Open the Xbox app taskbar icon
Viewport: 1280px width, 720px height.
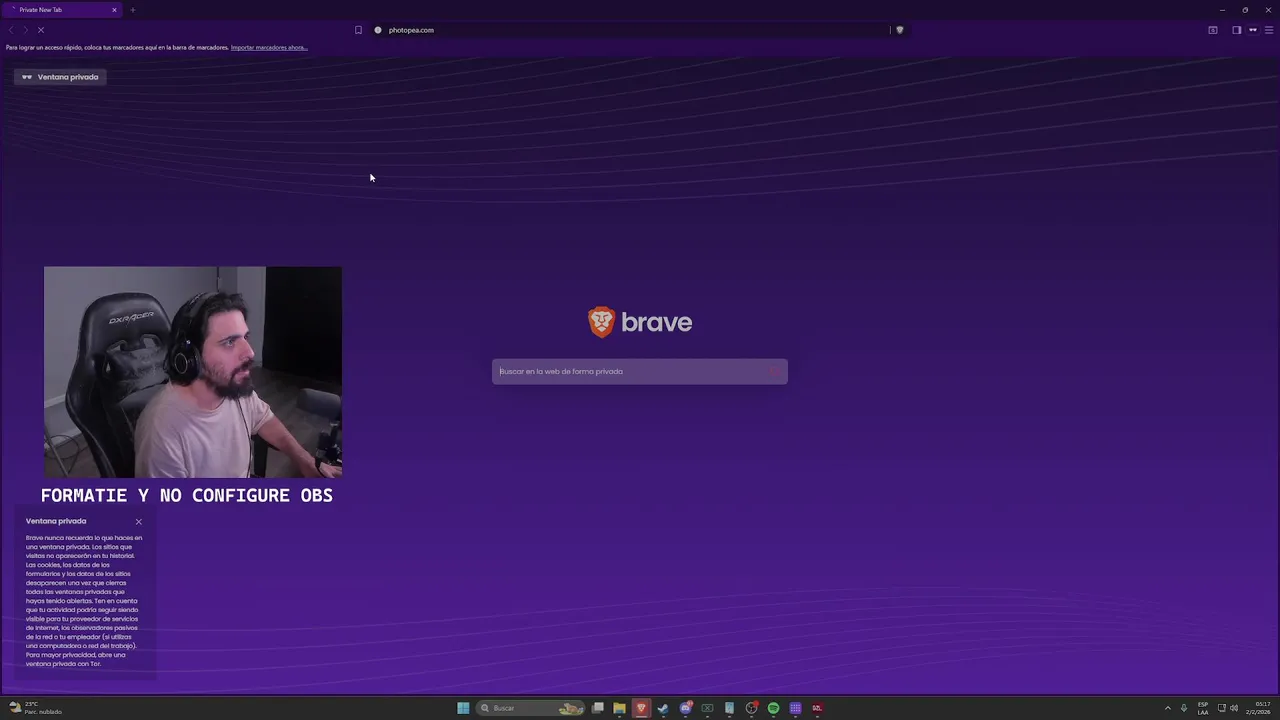coord(707,708)
